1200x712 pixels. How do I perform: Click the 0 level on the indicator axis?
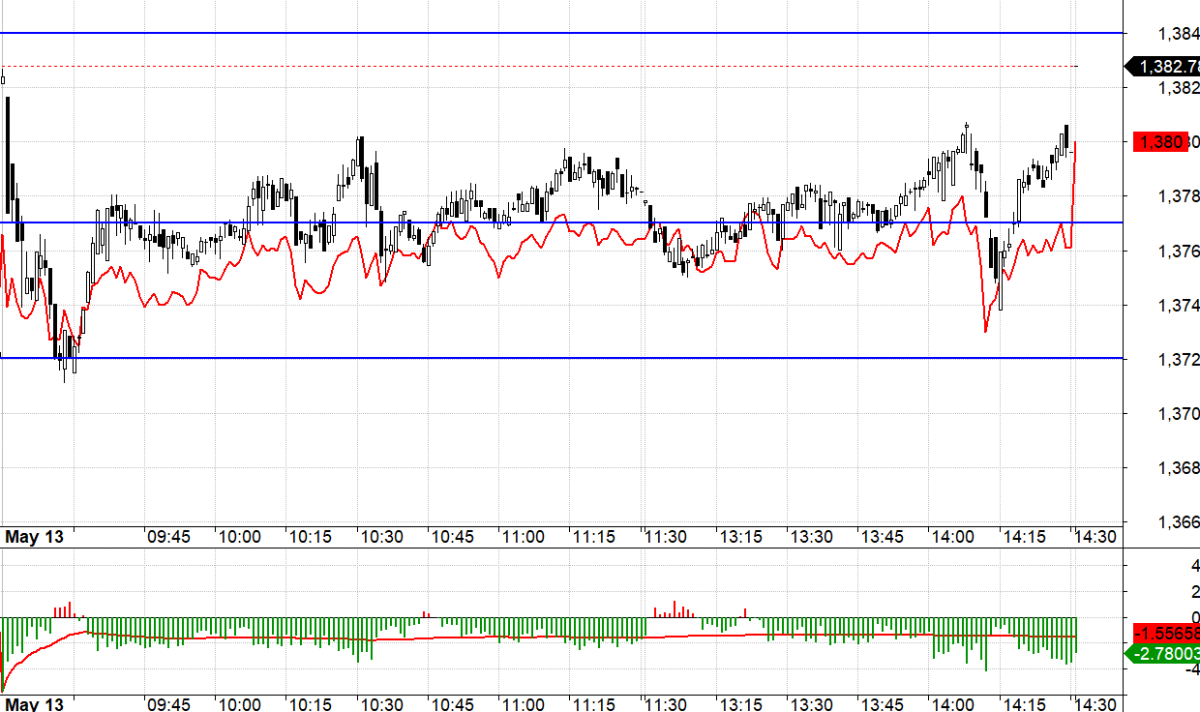(x=1194, y=617)
